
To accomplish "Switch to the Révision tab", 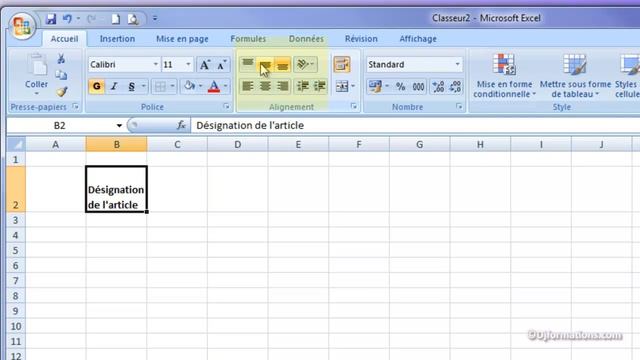I will 361,39.
